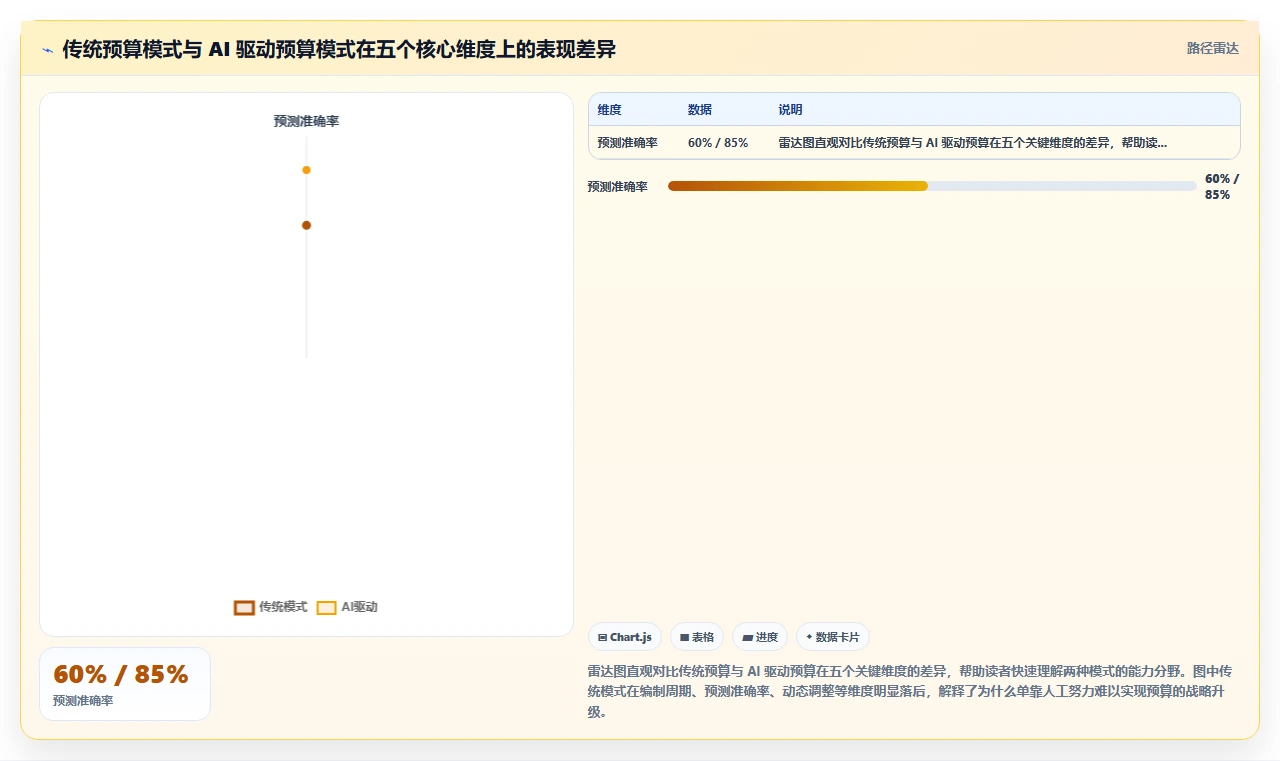This screenshot has height=761, width=1280.
Task: Toggle the 传统模式 legend item
Action: [270, 607]
